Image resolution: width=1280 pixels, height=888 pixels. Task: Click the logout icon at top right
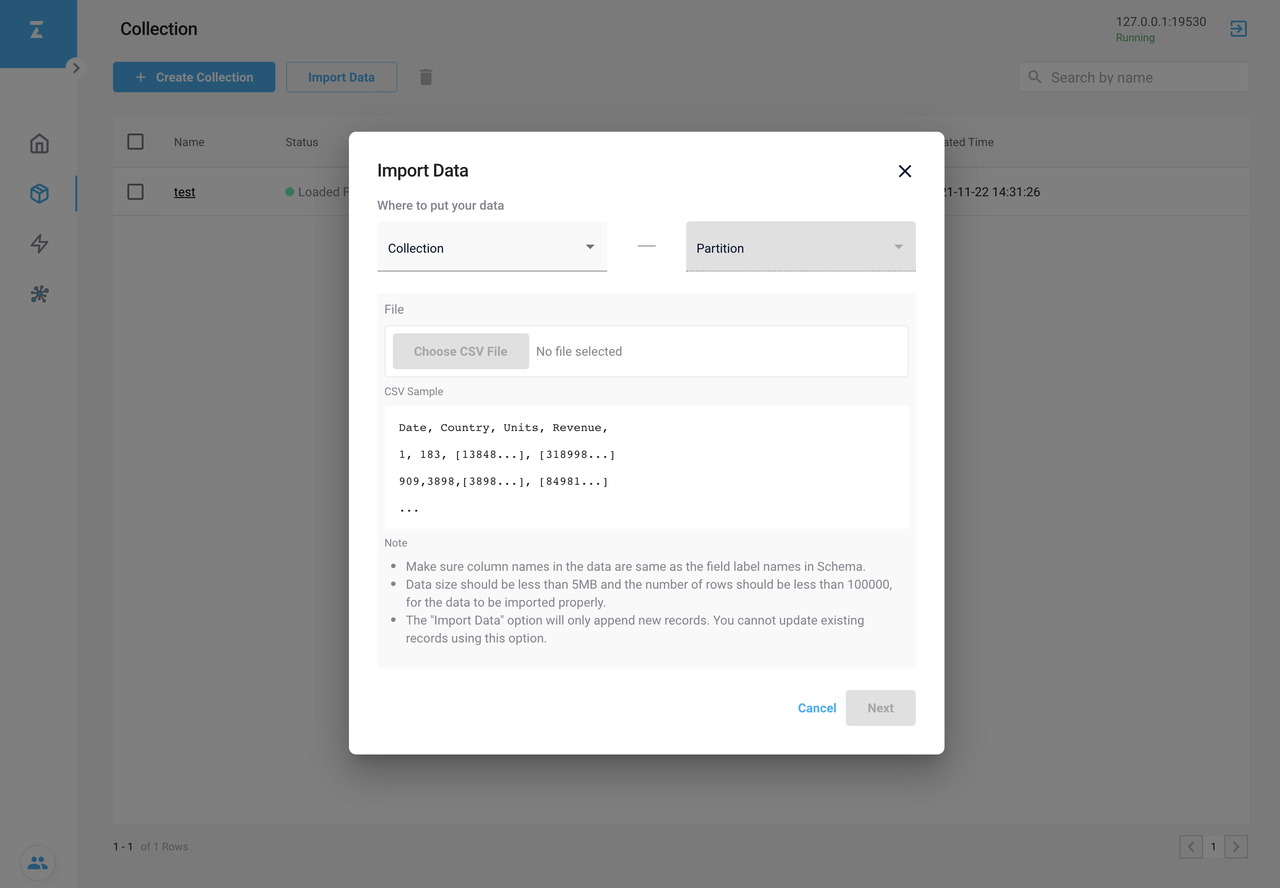tap(1238, 29)
